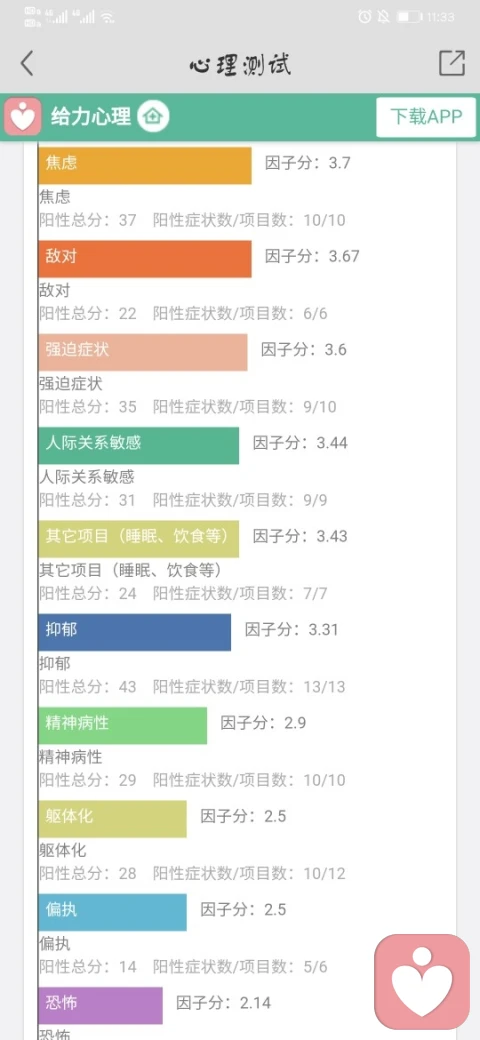480x1040 pixels.
Task: Tap the 给力心理 title text
Action: 91,117
